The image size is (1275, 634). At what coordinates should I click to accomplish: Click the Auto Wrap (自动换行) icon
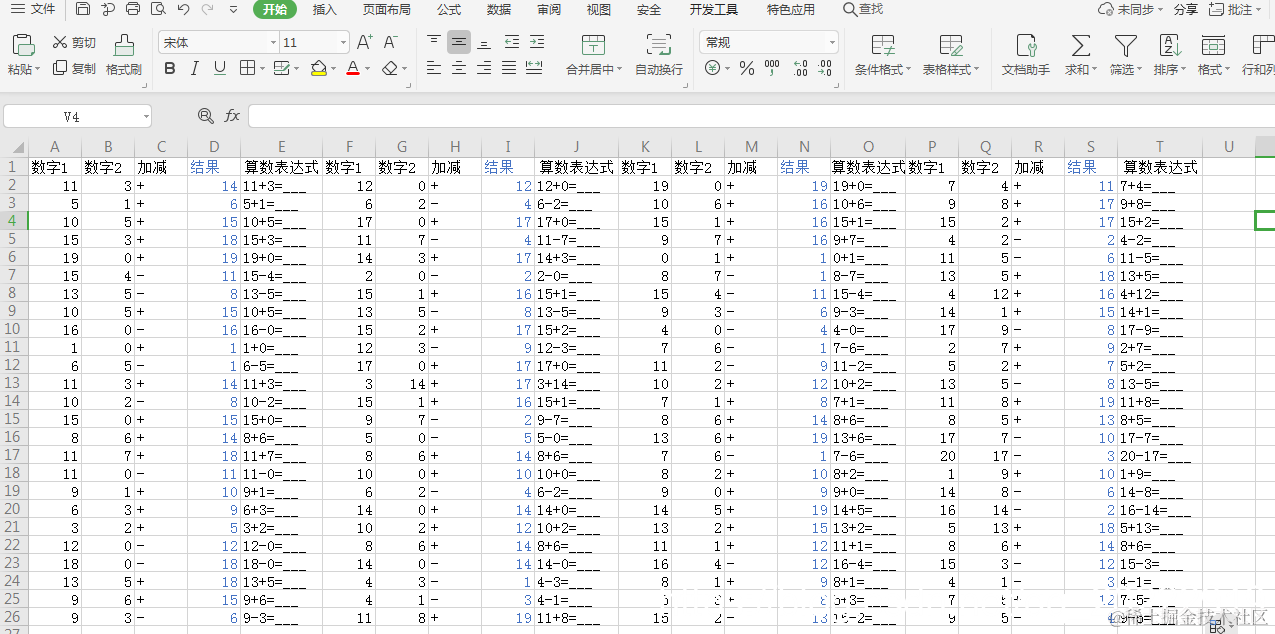click(x=659, y=45)
